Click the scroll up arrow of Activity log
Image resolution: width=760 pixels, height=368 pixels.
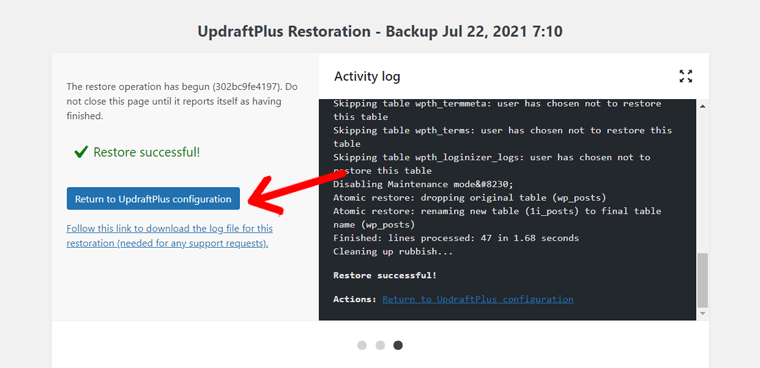point(702,106)
